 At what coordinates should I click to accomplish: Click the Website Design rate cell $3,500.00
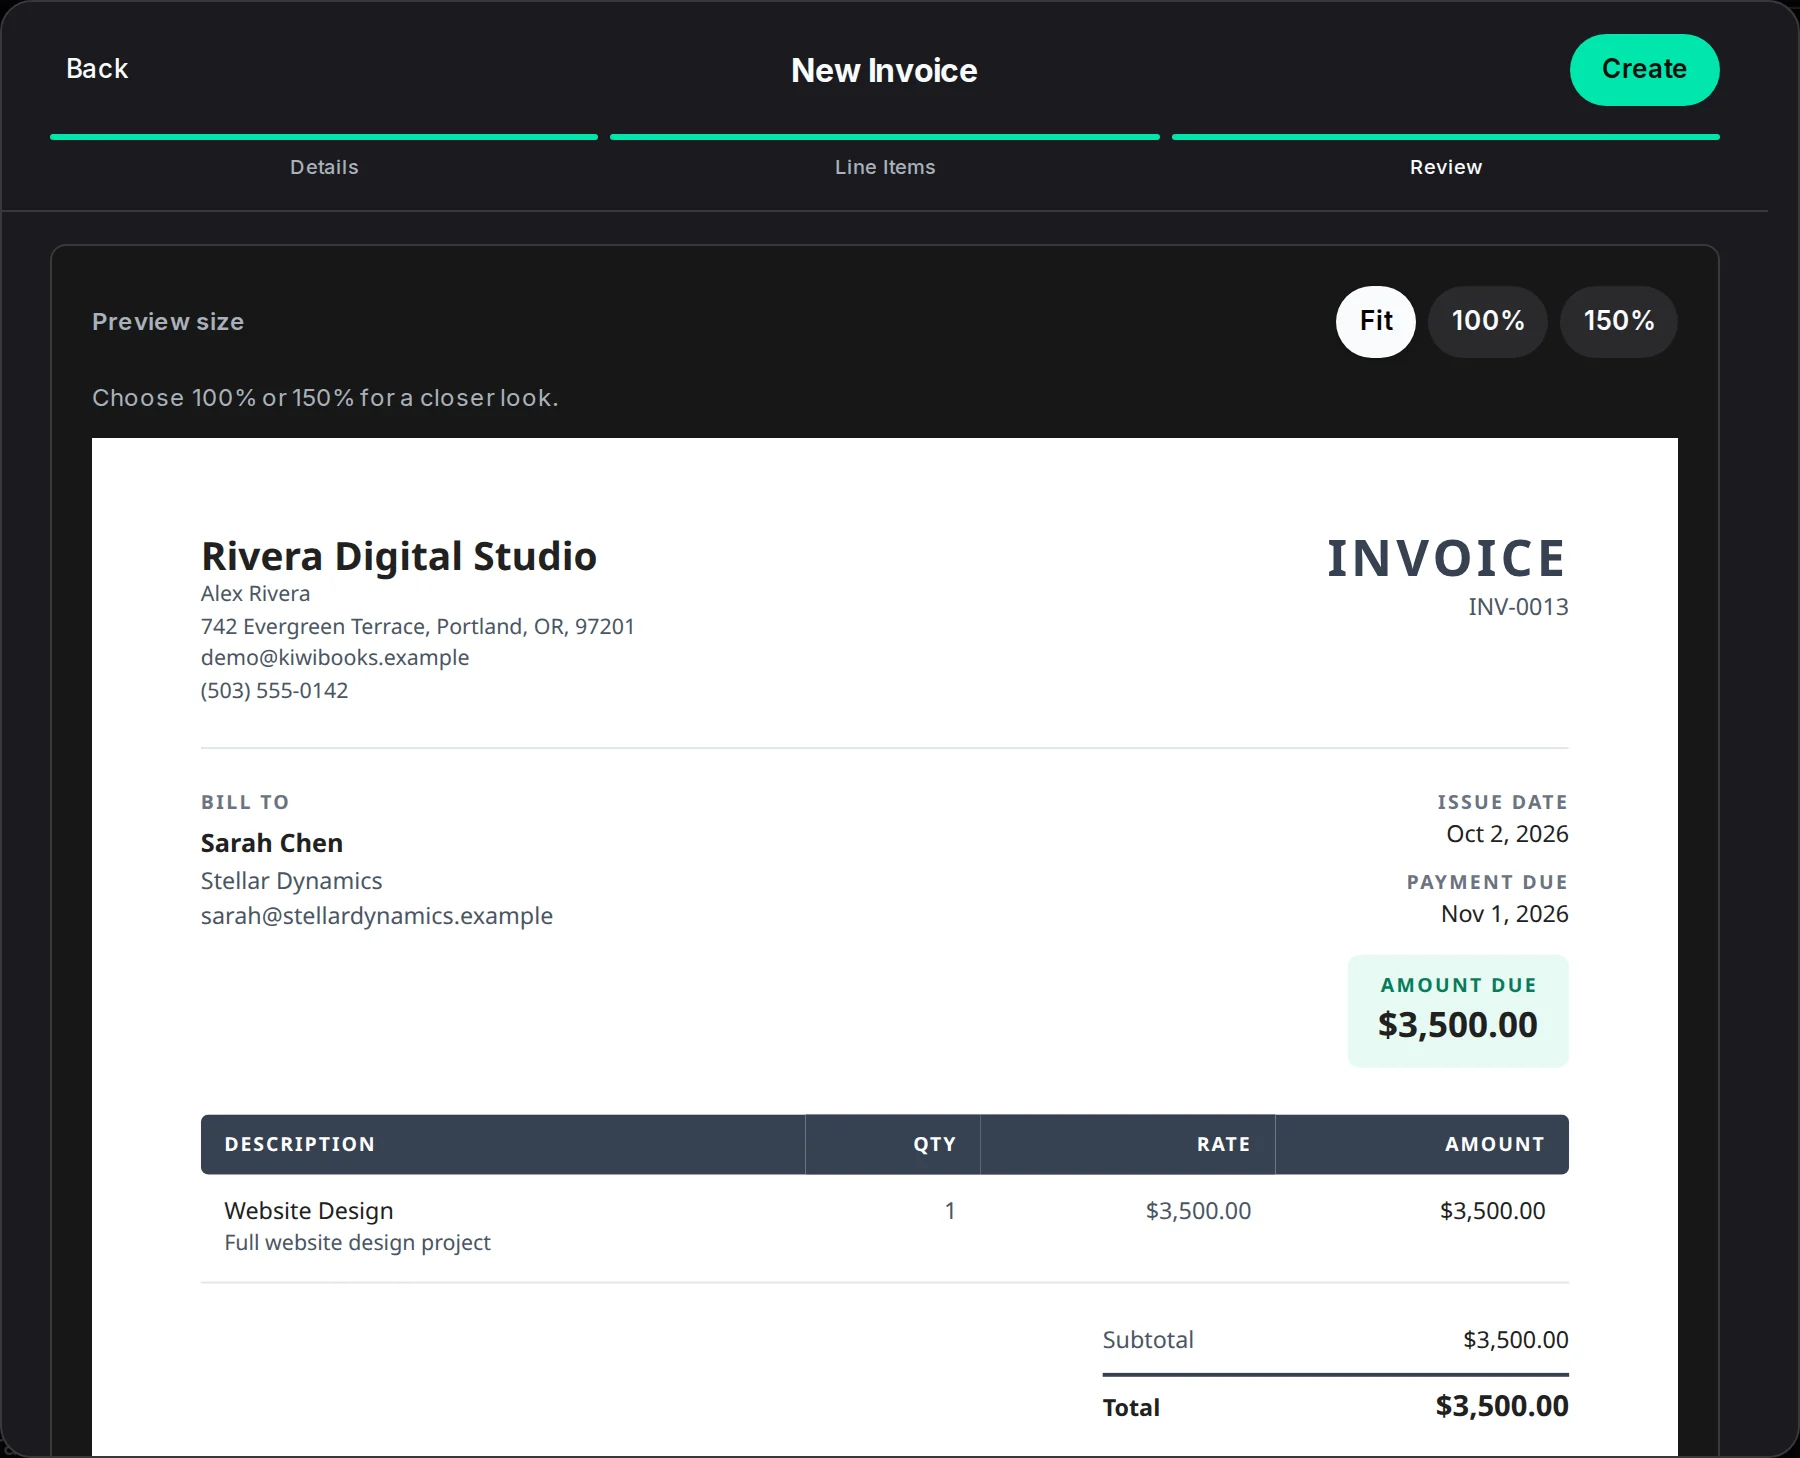pos(1198,1211)
